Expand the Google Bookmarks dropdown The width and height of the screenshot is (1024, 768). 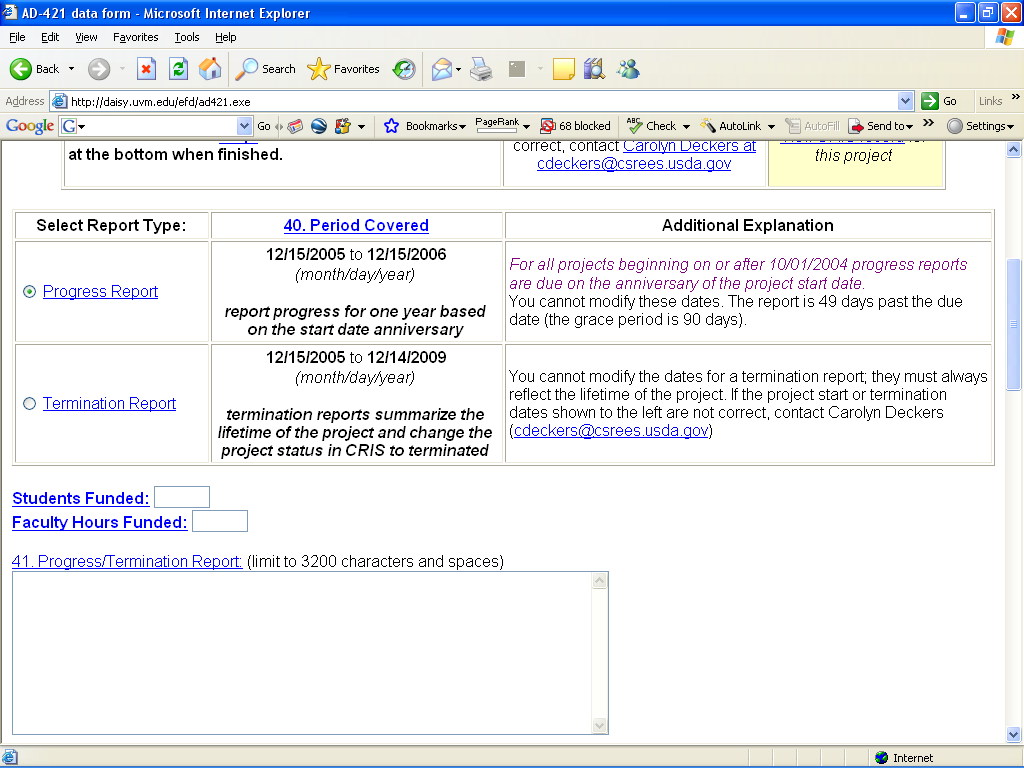click(x=462, y=126)
